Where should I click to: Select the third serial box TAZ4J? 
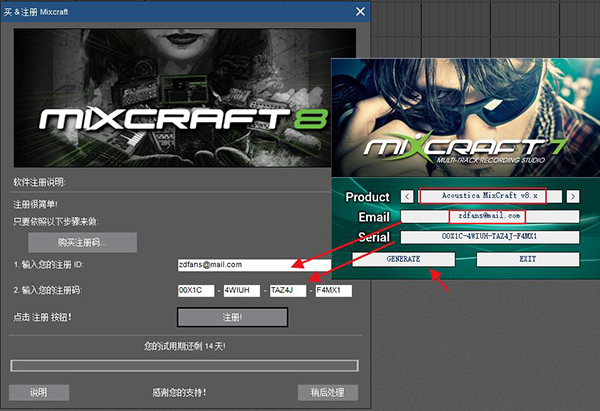pos(287,290)
